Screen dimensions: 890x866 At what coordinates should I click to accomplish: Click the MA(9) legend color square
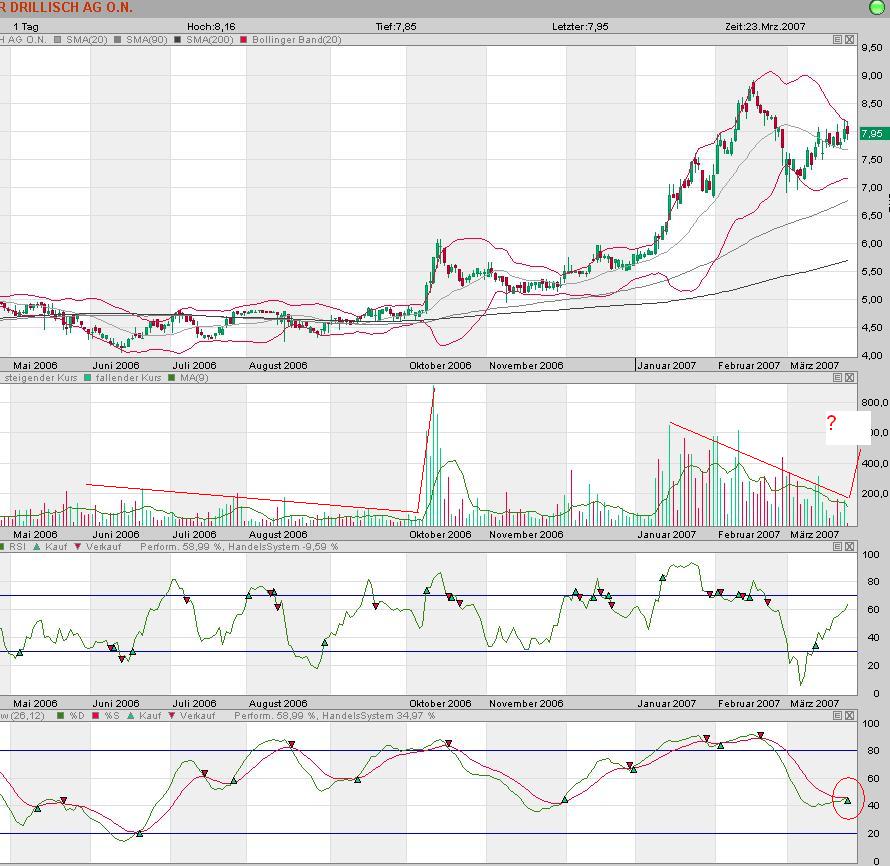pyautogui.click(x=172, y=378)
